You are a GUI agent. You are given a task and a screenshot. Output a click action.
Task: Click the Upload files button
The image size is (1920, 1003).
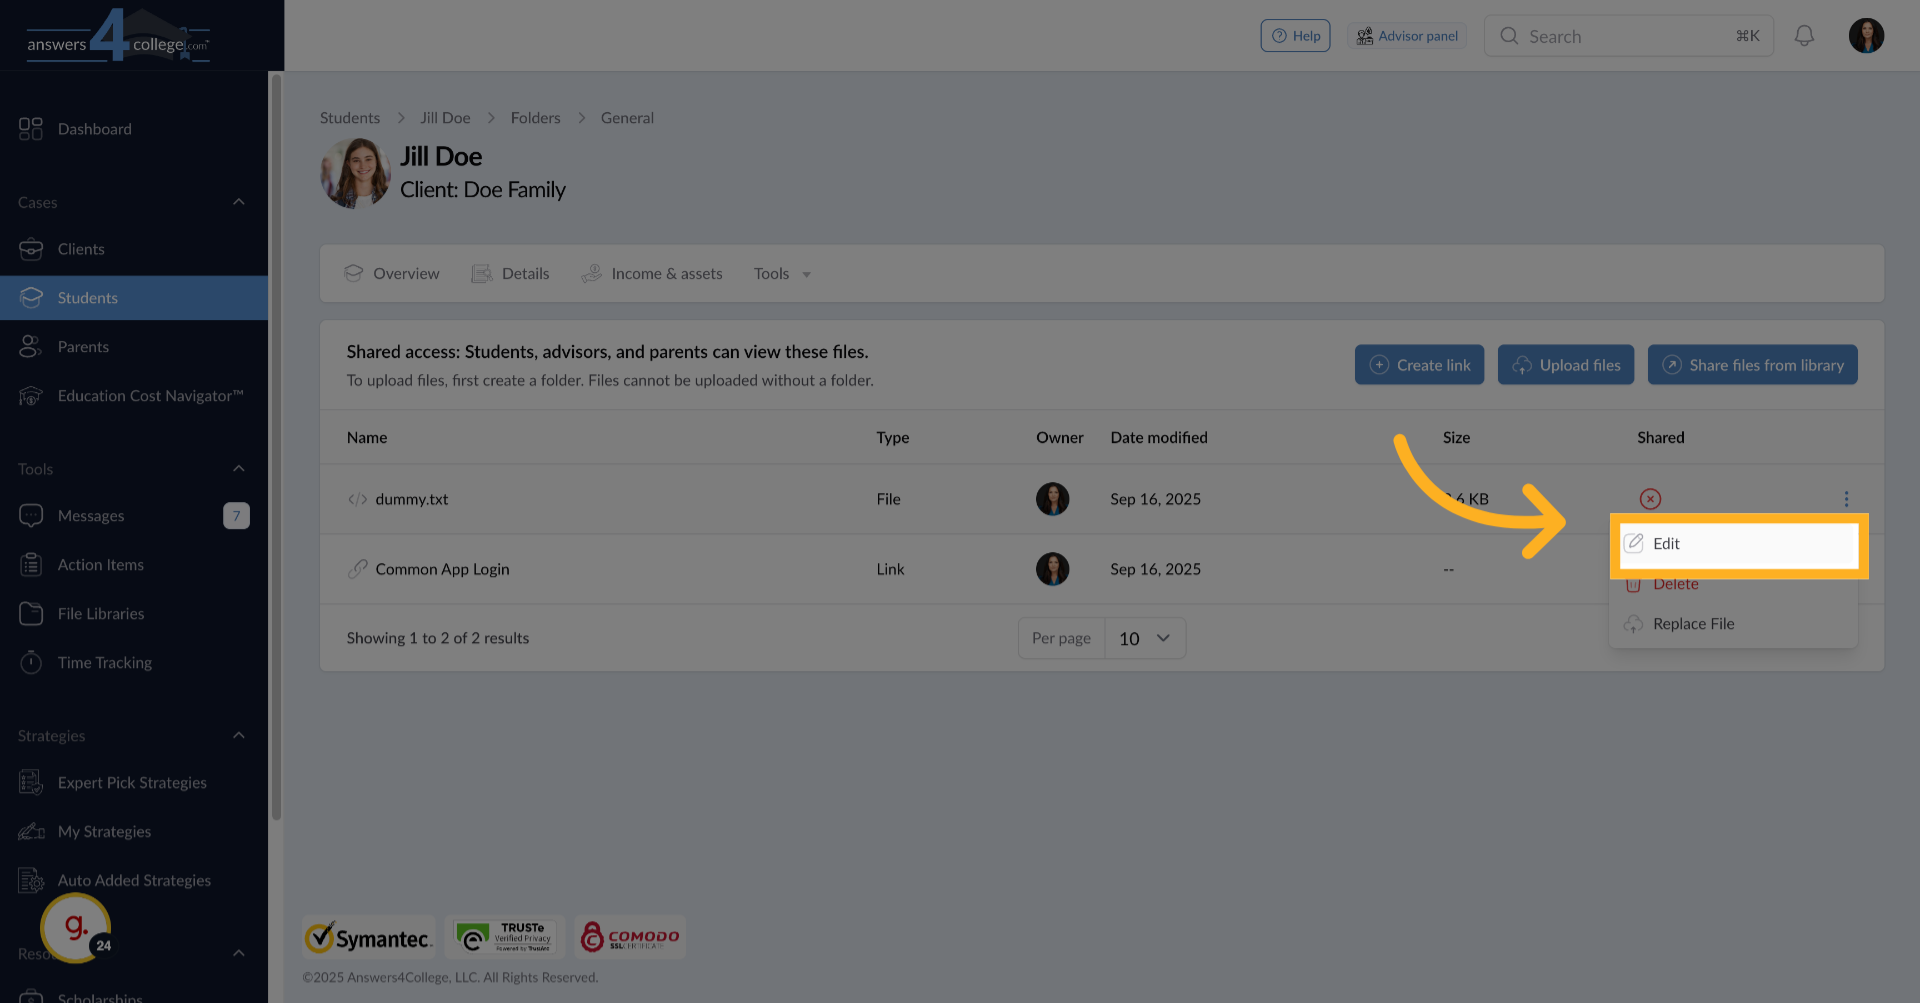(x=1566, y=365)
